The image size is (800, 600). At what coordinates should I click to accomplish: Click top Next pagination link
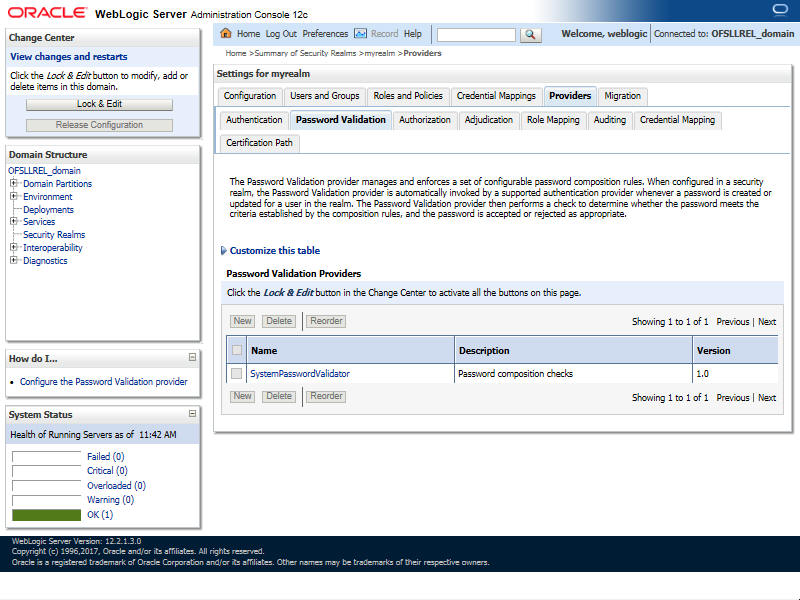[767, 322]
